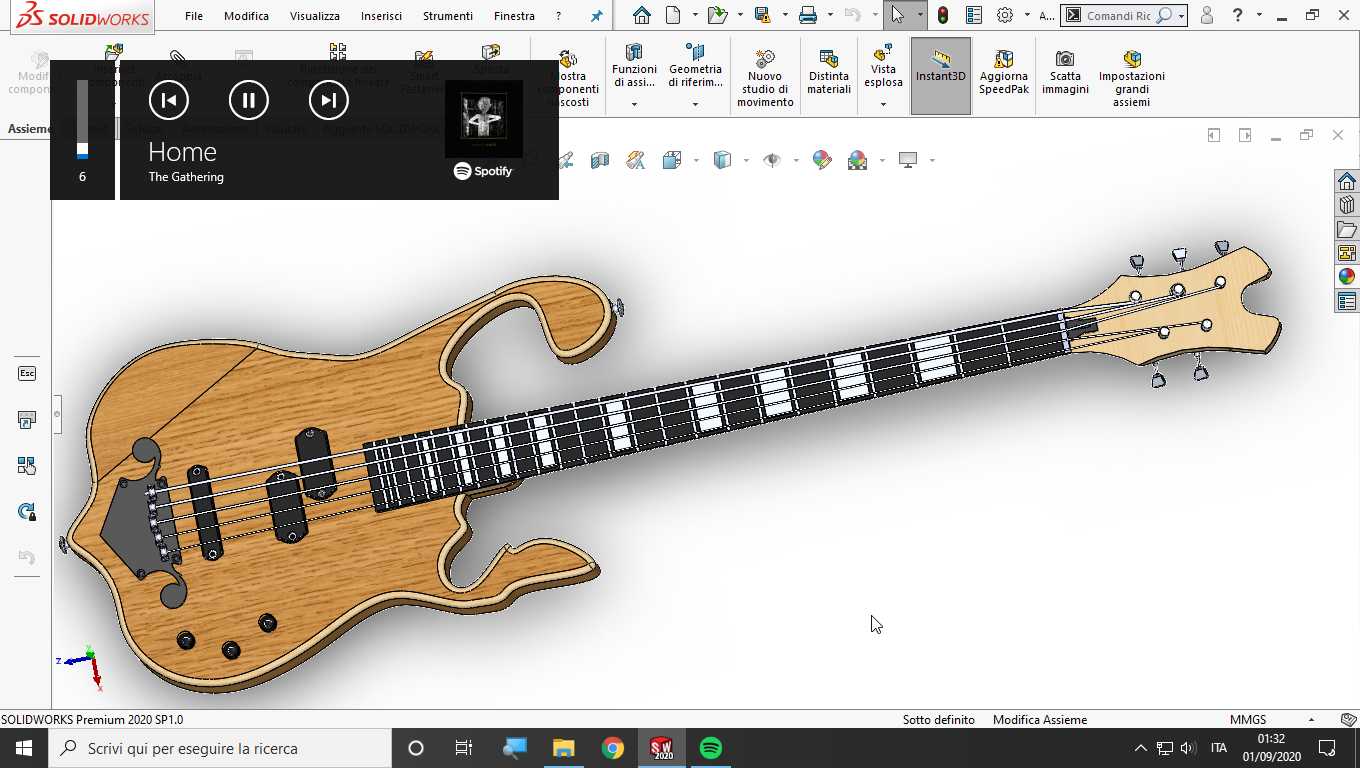Open Impostazioni grandi assiemi
The height and width of the screenshot is (768, 1360).
coord(1132,76)
